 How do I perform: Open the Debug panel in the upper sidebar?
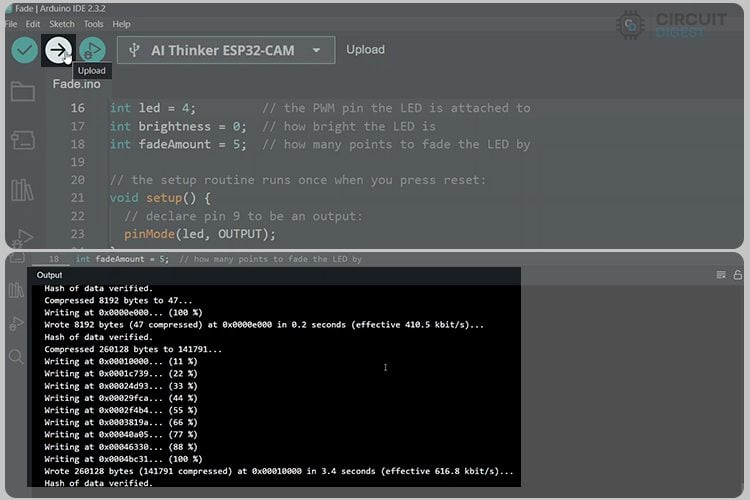(22, 237)
